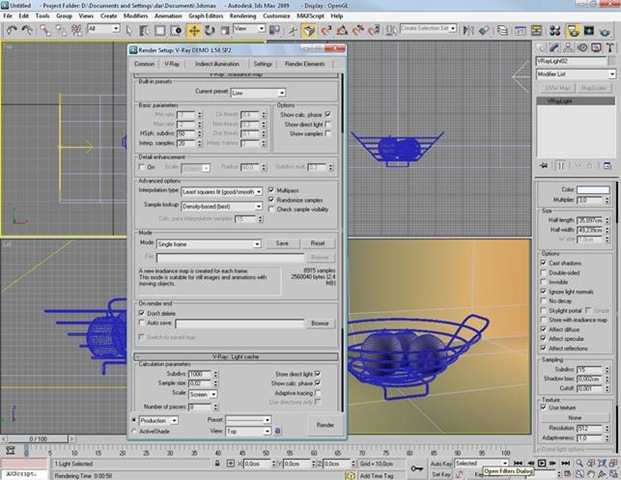Open the Hierarchy command panel tab

[x=568, y=47]
